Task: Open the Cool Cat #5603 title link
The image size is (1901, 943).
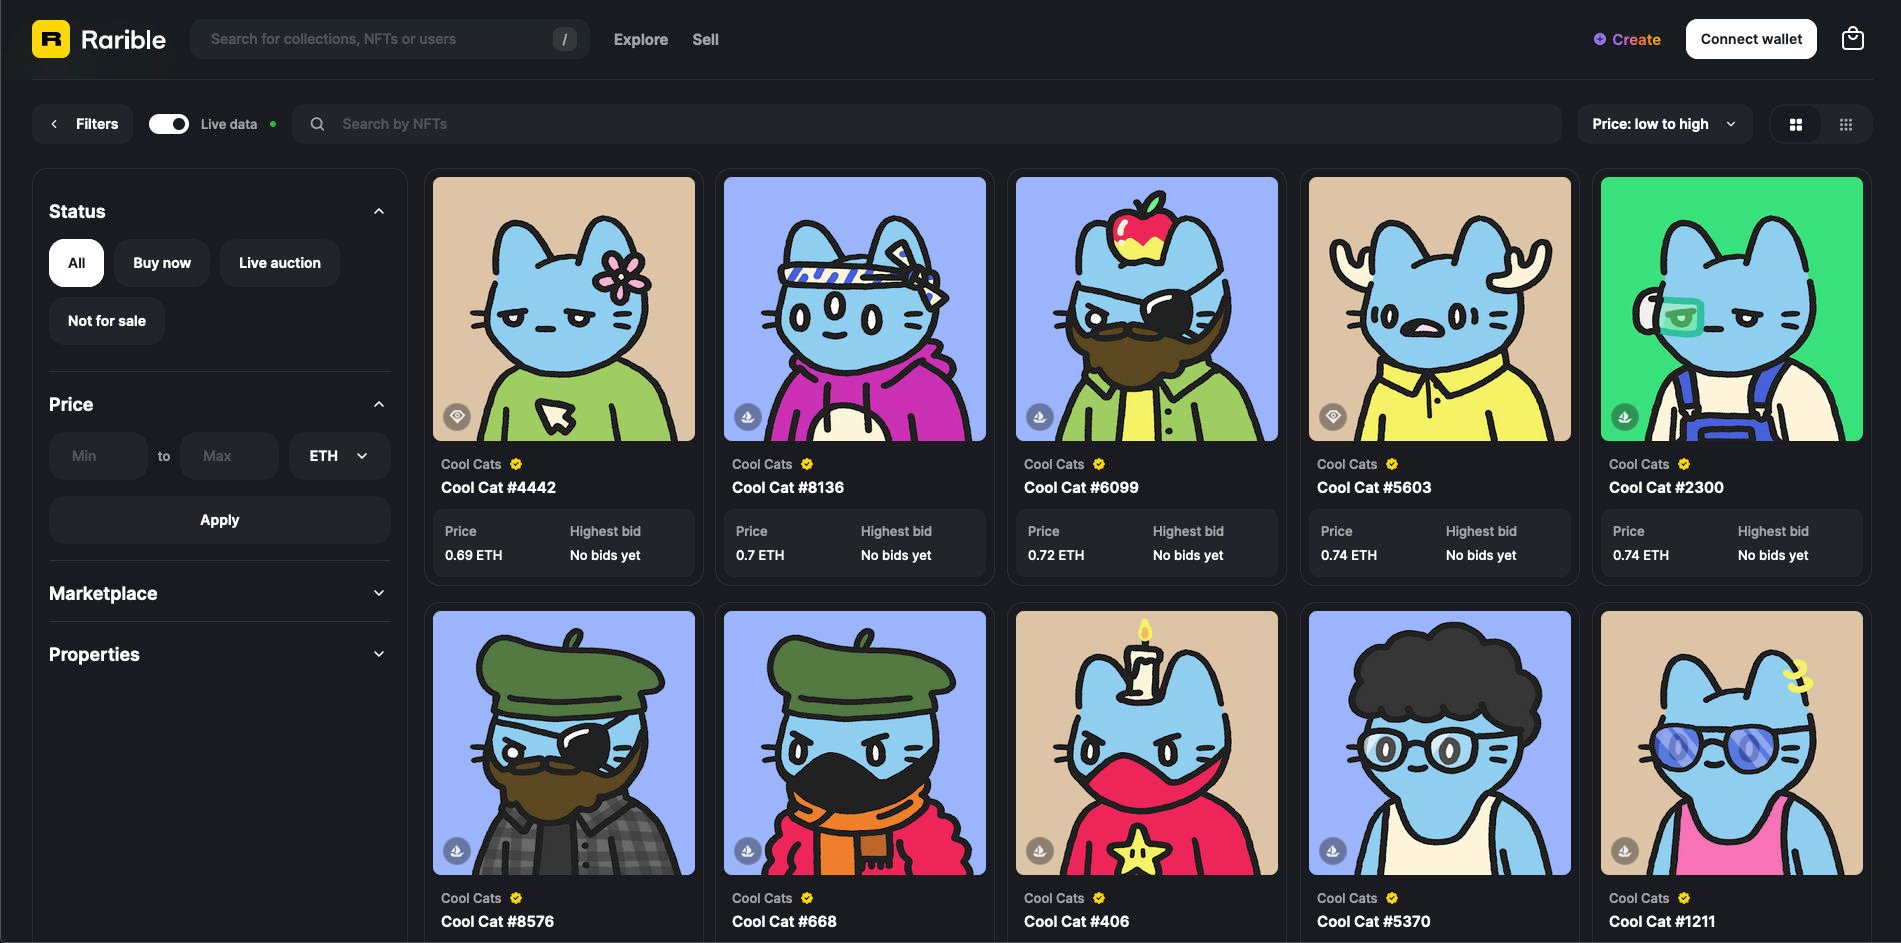Action: tap(1374, 487)
